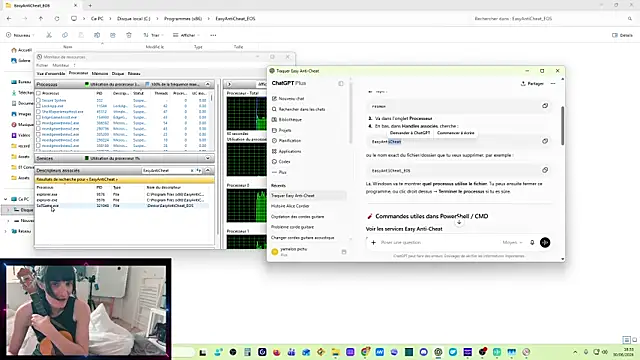This screenshot has width=640, height=360.
Task: Open Applications in ChatGPT sidebar
Action: click(x=287, y=151)
